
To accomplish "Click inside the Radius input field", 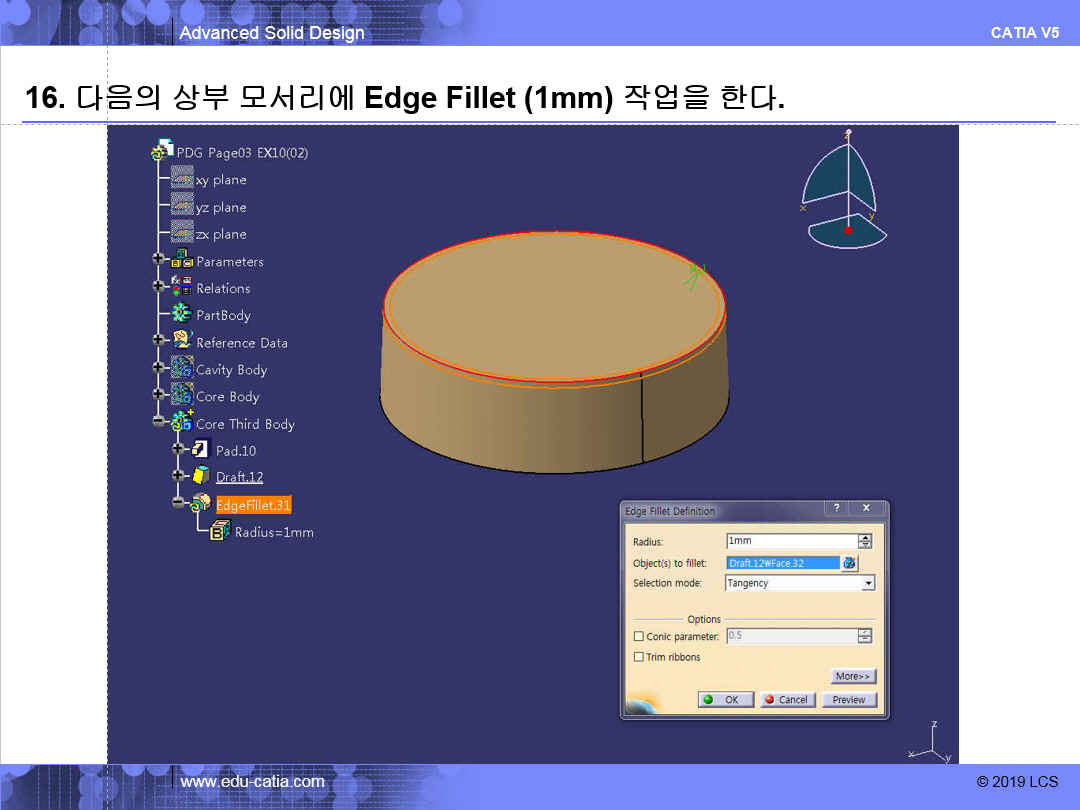I will tap(790, 541).
